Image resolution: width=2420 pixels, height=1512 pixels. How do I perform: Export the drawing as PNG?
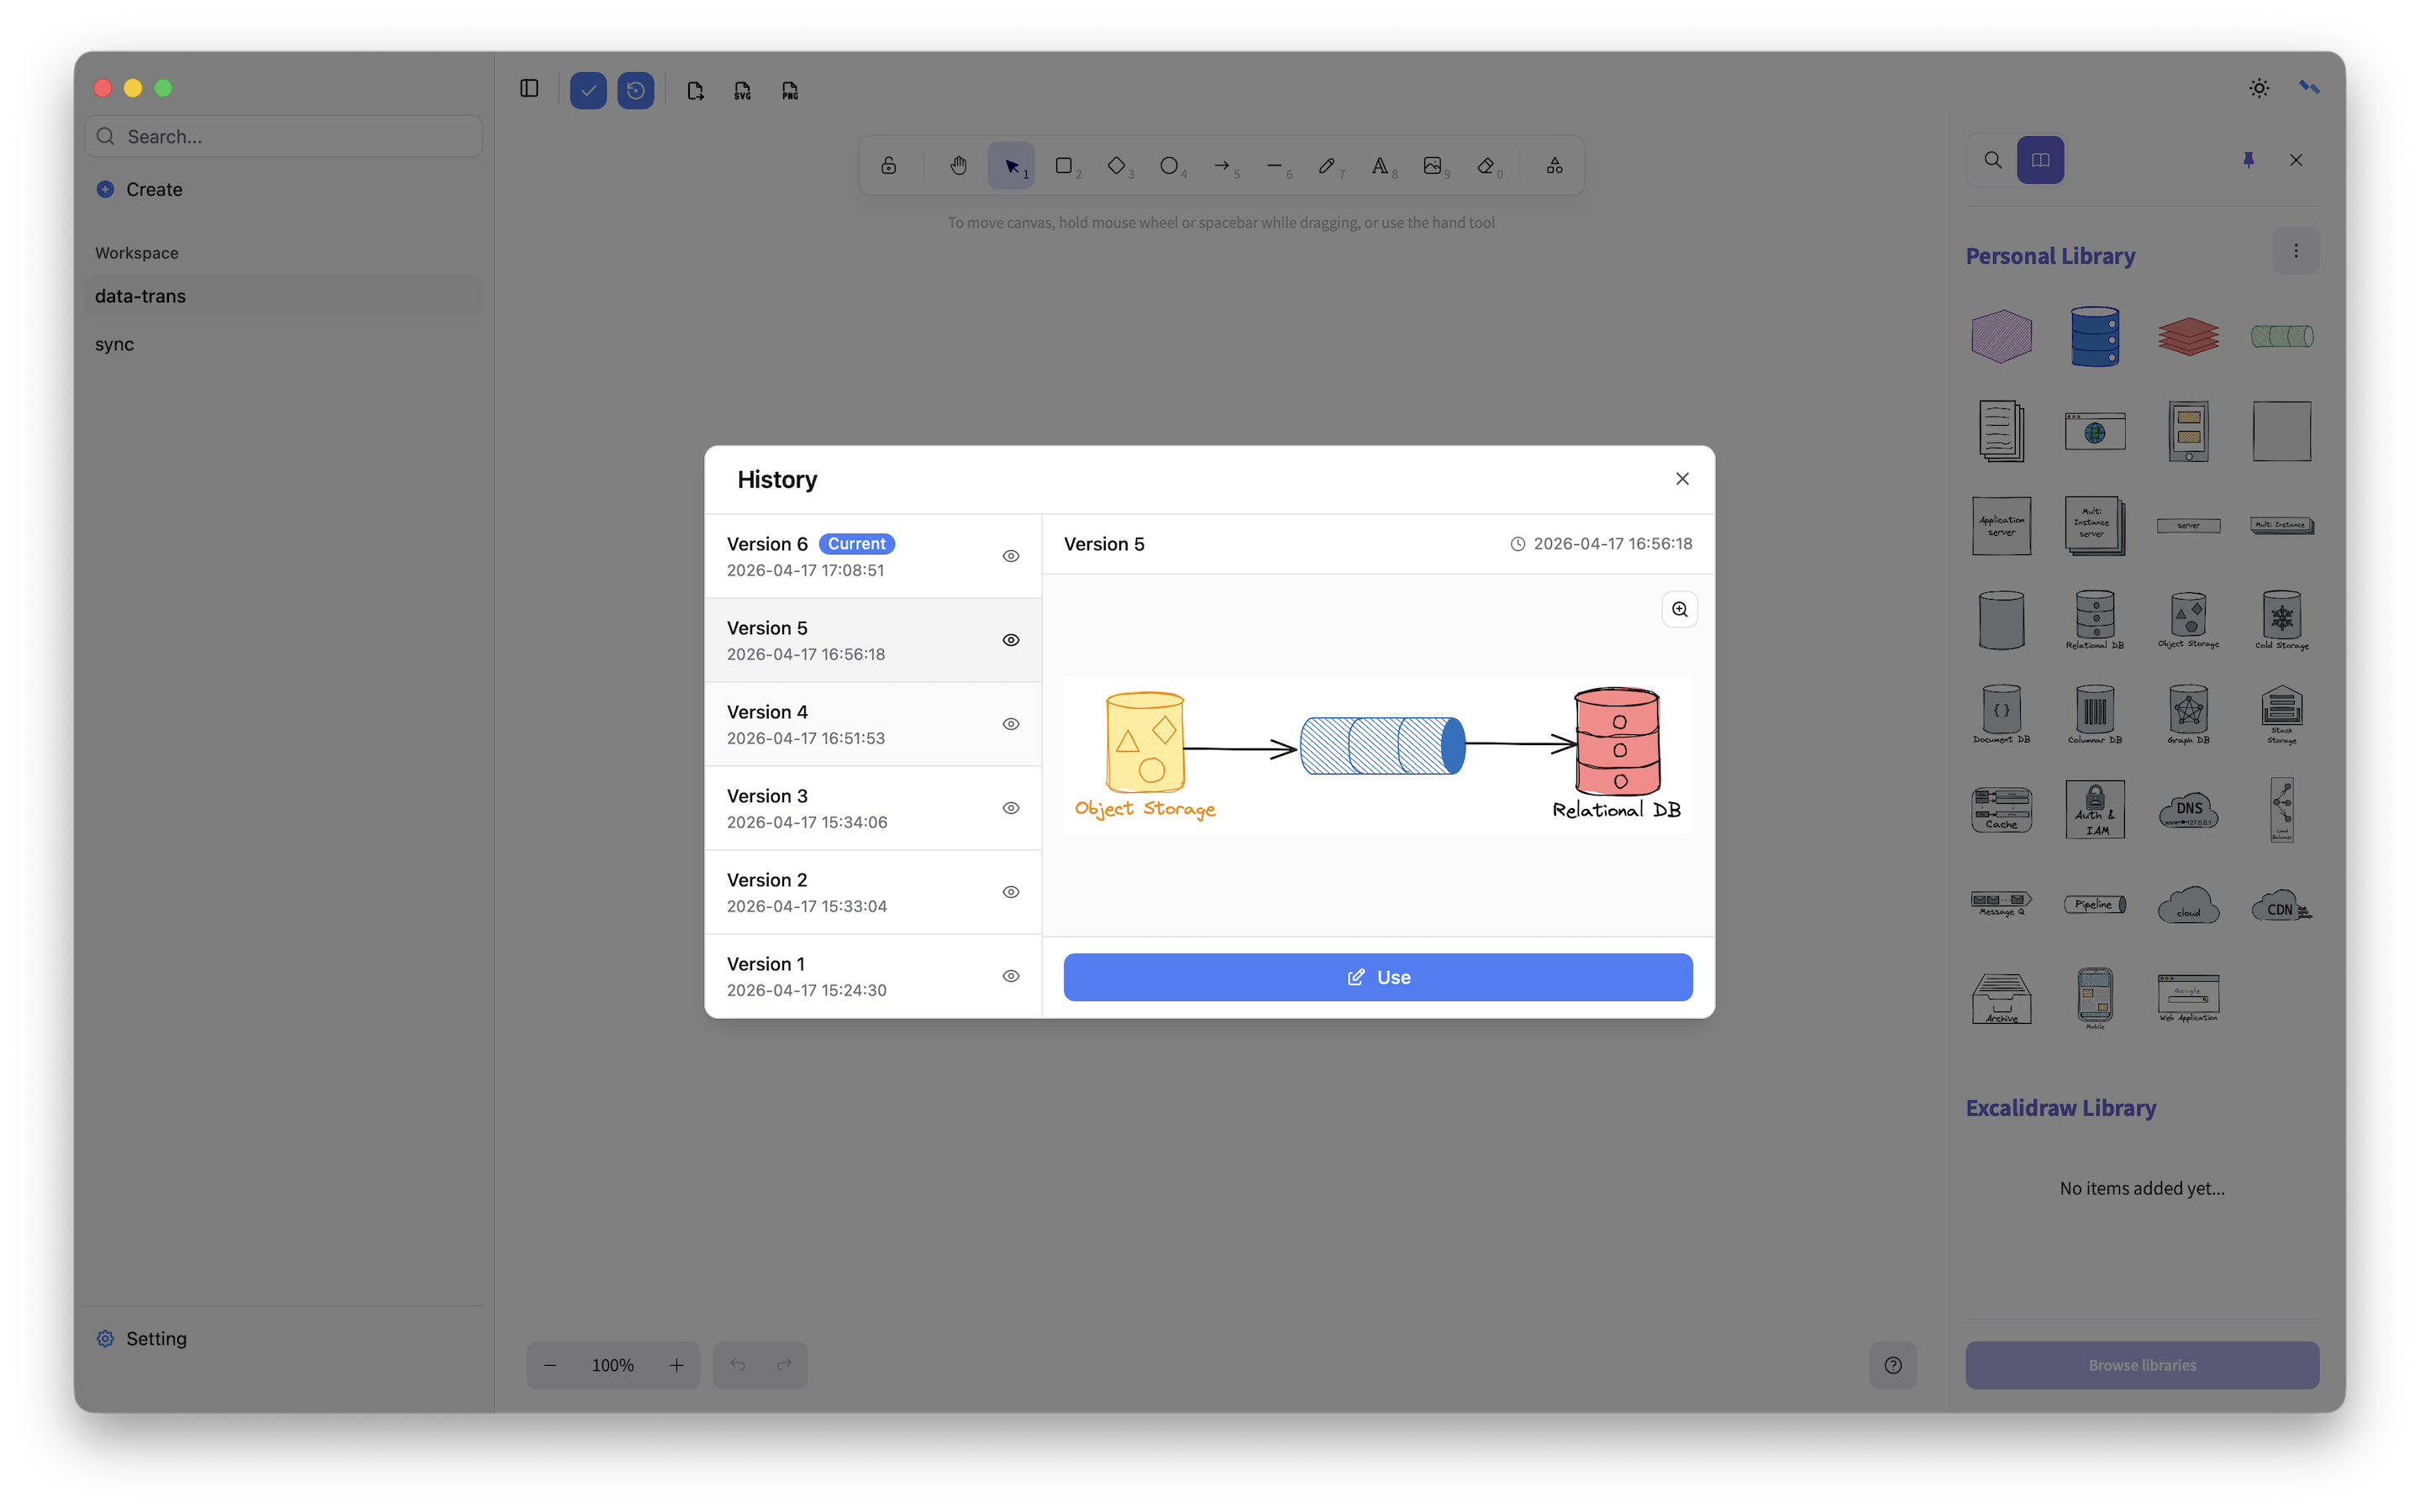coord(790,90)
